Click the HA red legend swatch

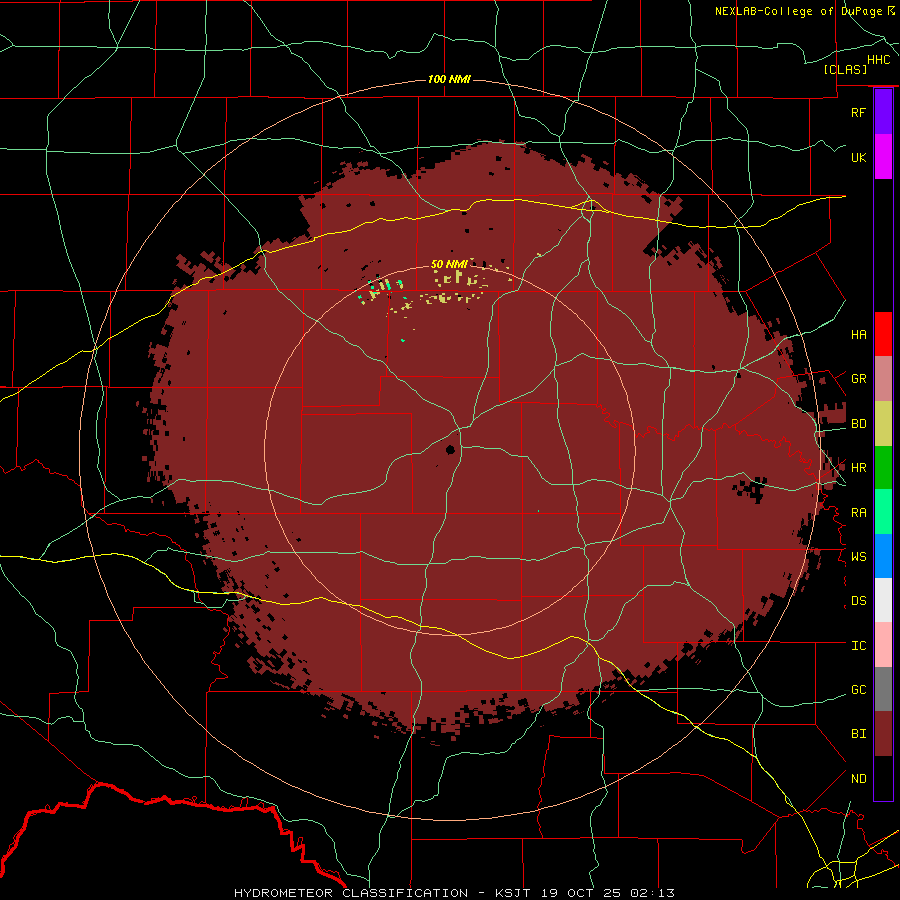tap(883, 334)
